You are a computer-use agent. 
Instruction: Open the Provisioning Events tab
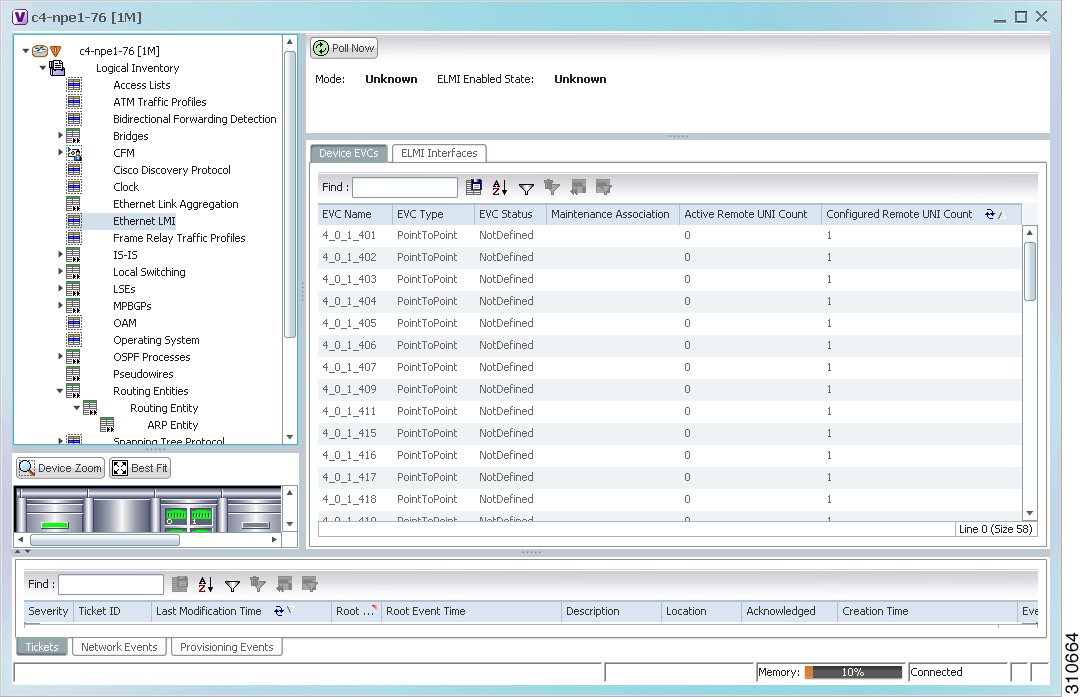227,647
